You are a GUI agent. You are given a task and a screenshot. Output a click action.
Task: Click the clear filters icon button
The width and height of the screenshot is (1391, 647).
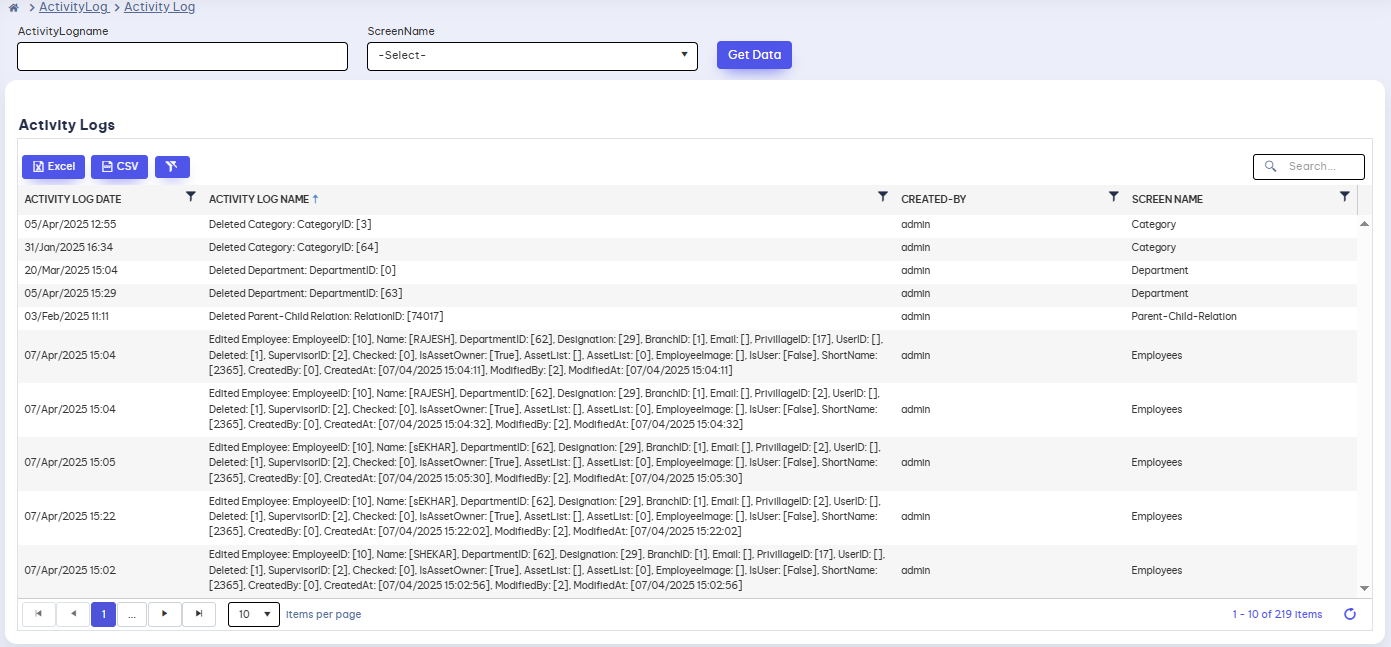[172, 167]
